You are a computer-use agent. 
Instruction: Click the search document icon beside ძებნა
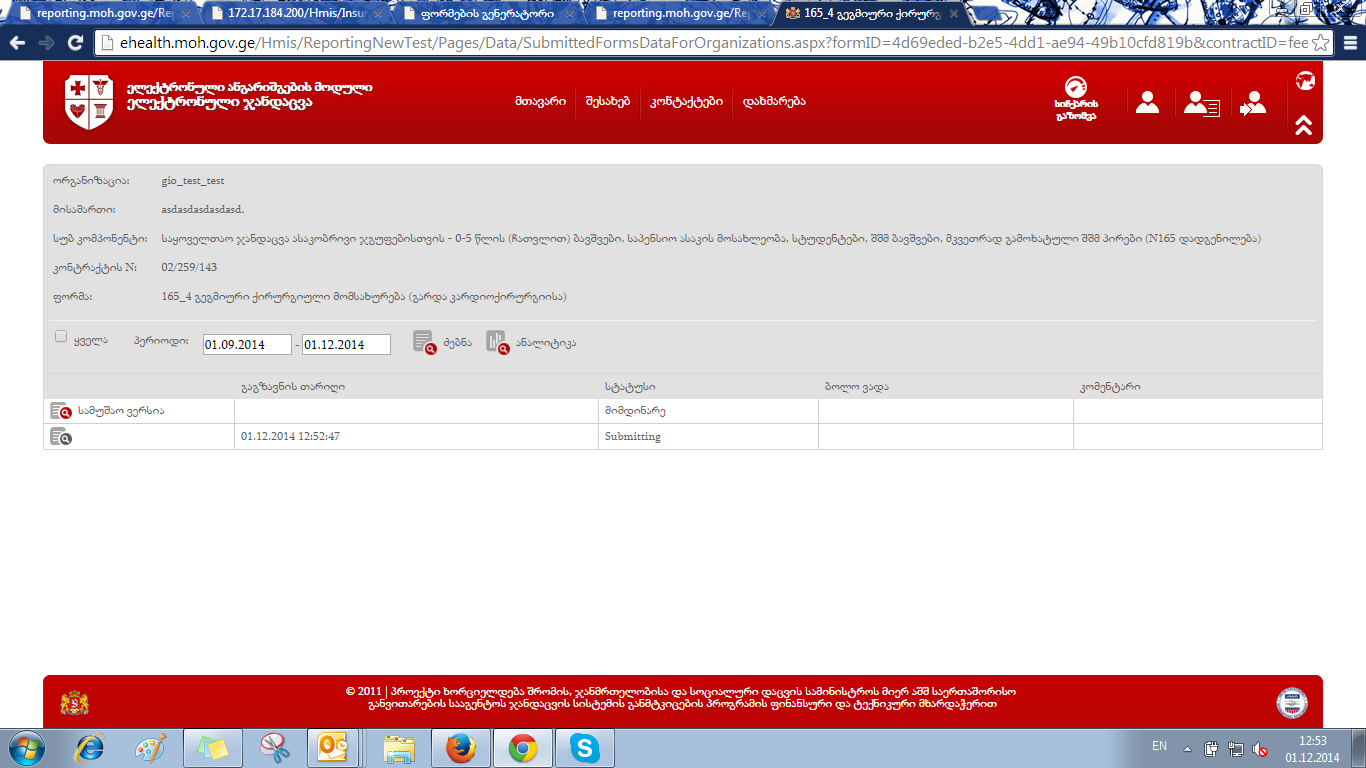[424, 342]
